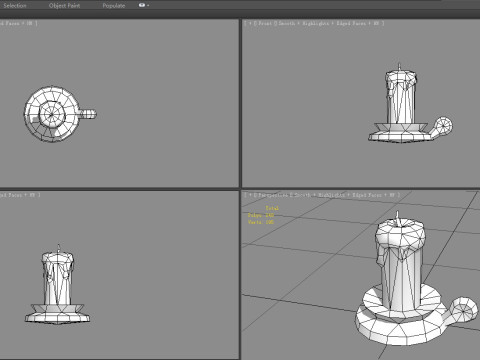
Task: Open the Selection ribbon tab
Action: point(15,5)
